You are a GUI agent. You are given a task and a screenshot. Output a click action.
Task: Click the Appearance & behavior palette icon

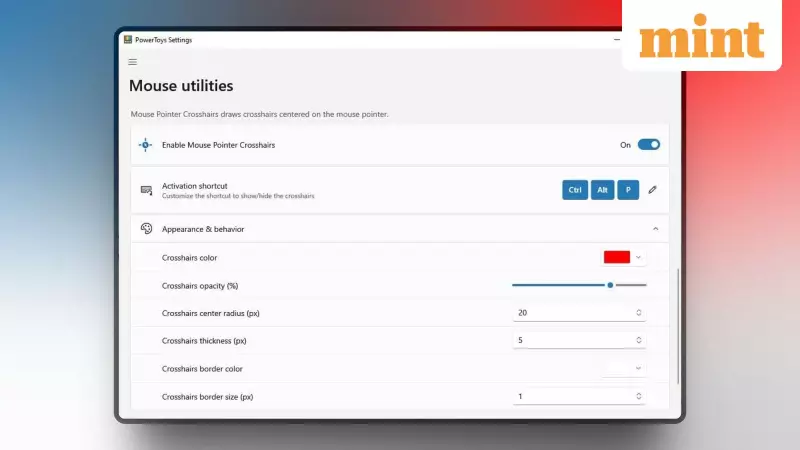point(146,229)
